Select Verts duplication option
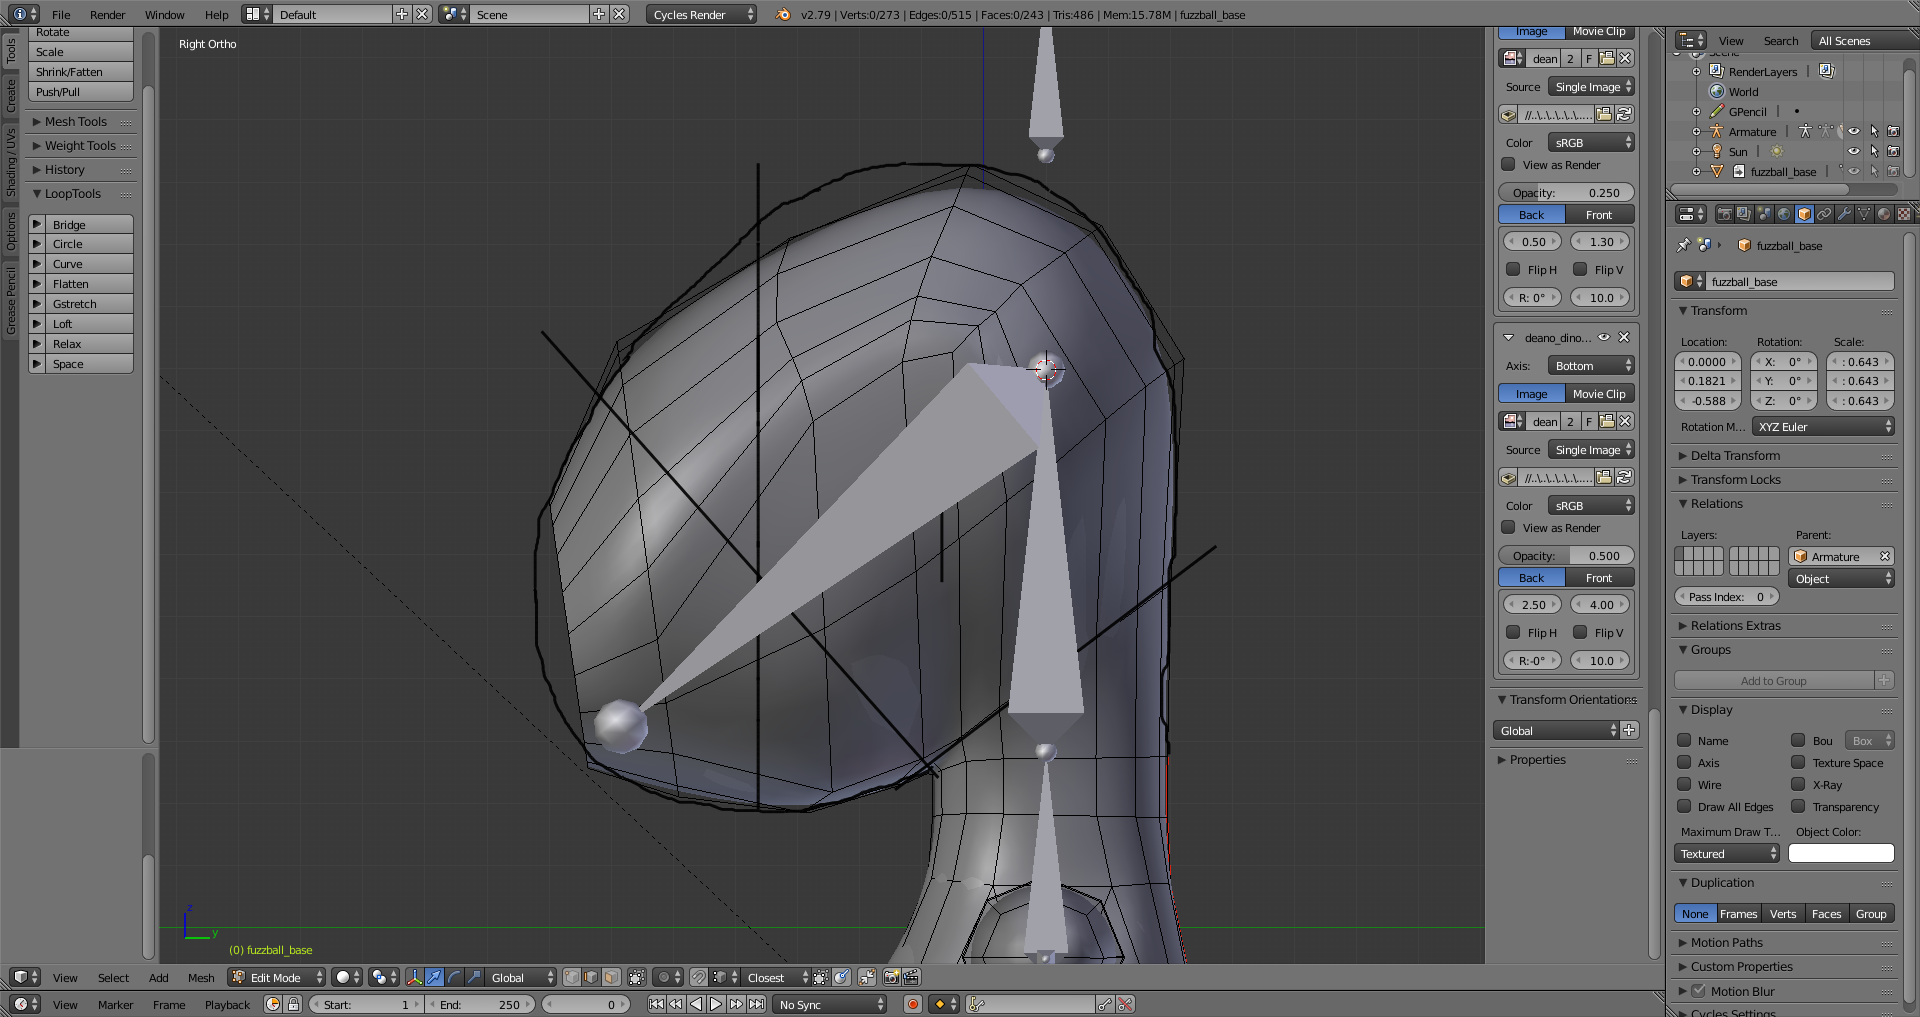The width and height of the screenshot is (1920, 1017). coord(1783,913)
